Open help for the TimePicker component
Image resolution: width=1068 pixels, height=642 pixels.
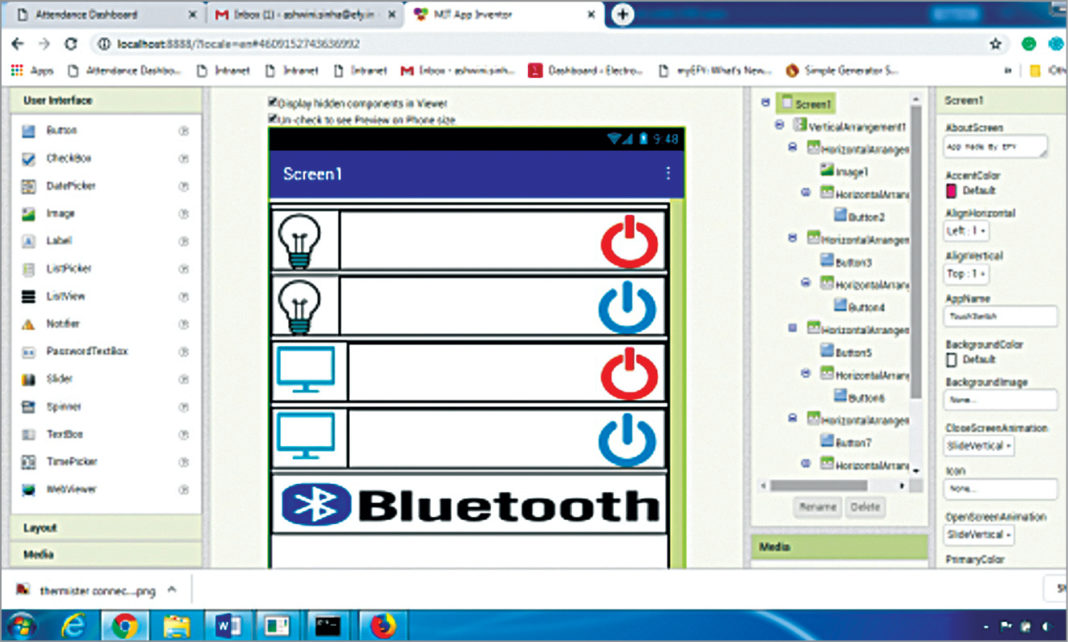pos(184,461)
